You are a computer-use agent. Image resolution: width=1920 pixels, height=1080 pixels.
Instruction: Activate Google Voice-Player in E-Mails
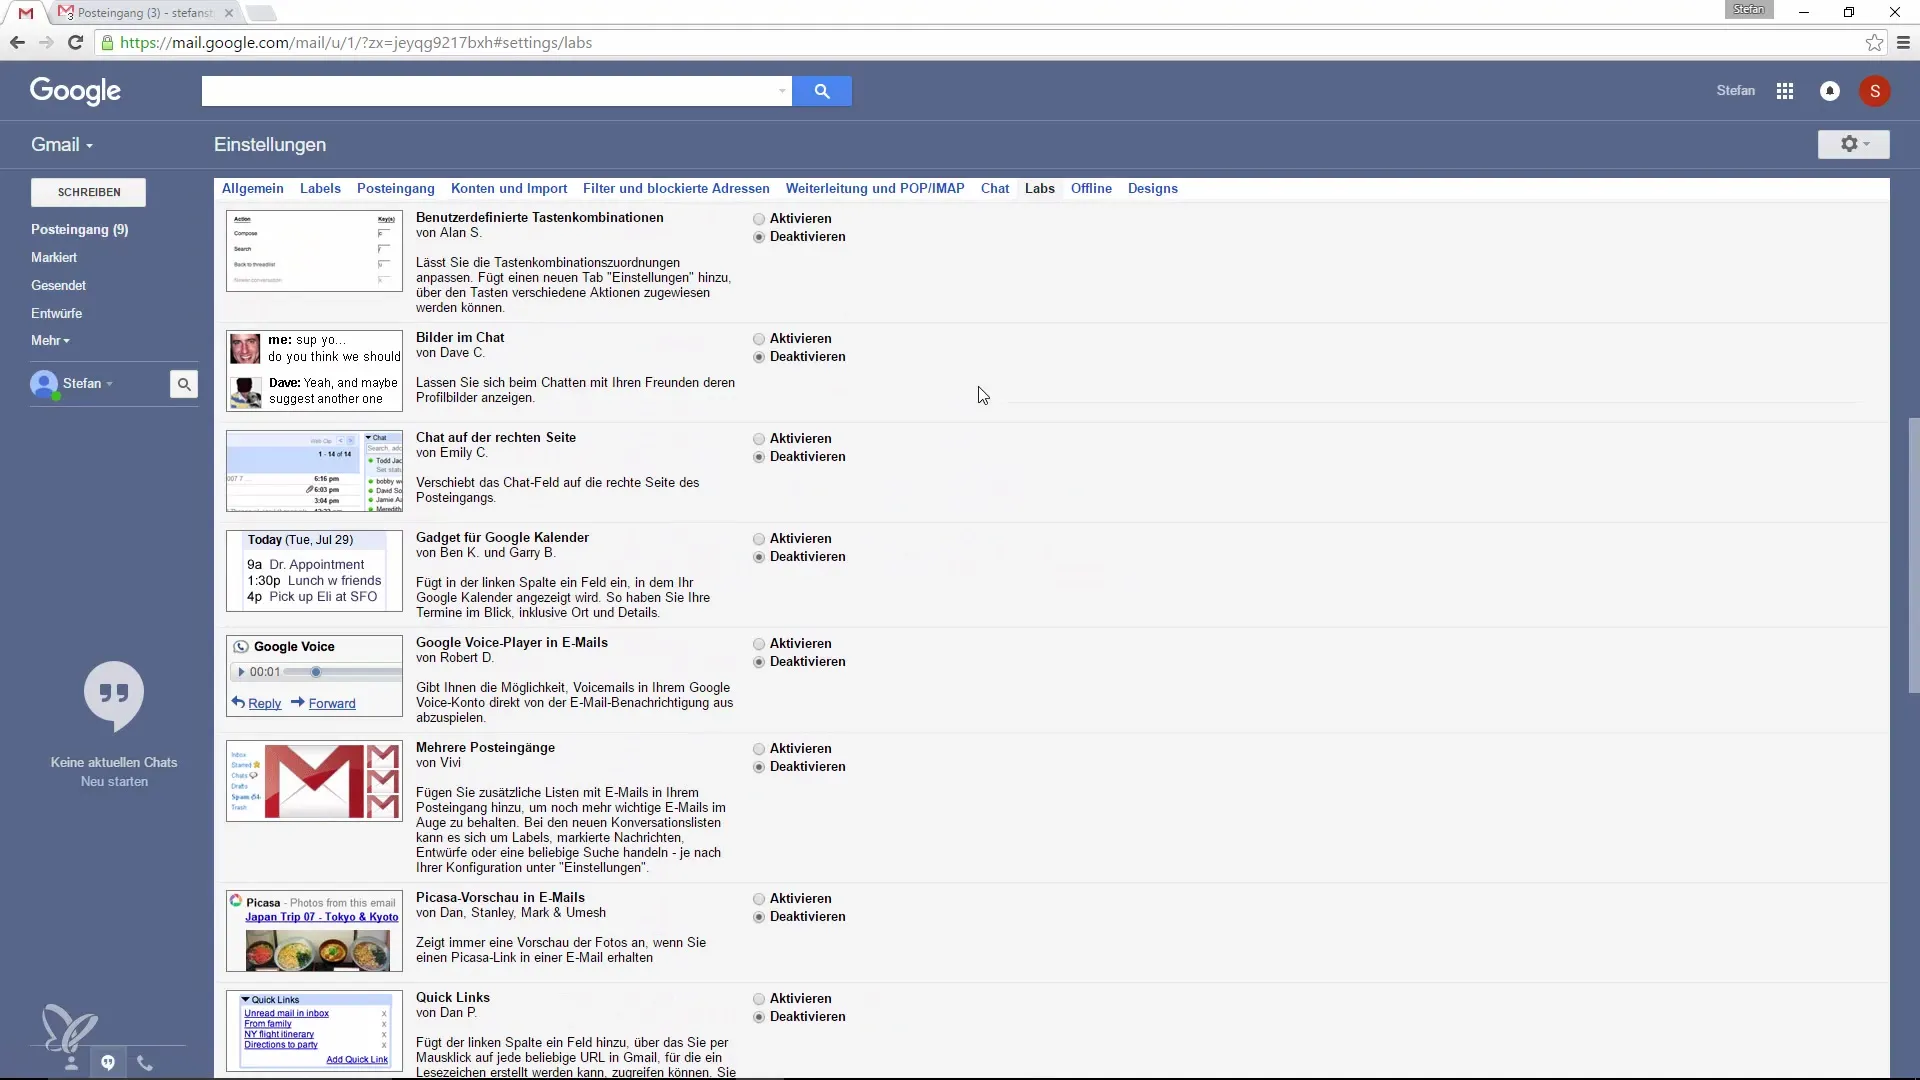[759, 644]
